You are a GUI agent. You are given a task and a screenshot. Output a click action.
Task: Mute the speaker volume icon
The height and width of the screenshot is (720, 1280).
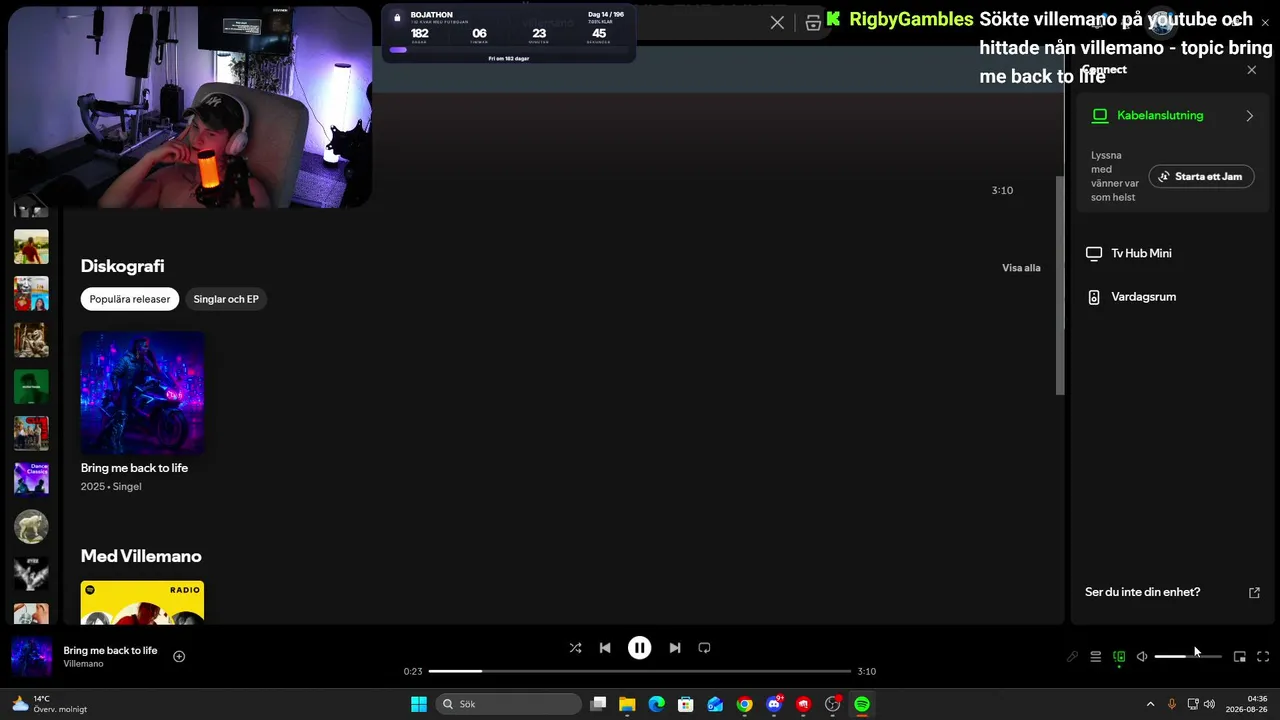click(1142, 657)
